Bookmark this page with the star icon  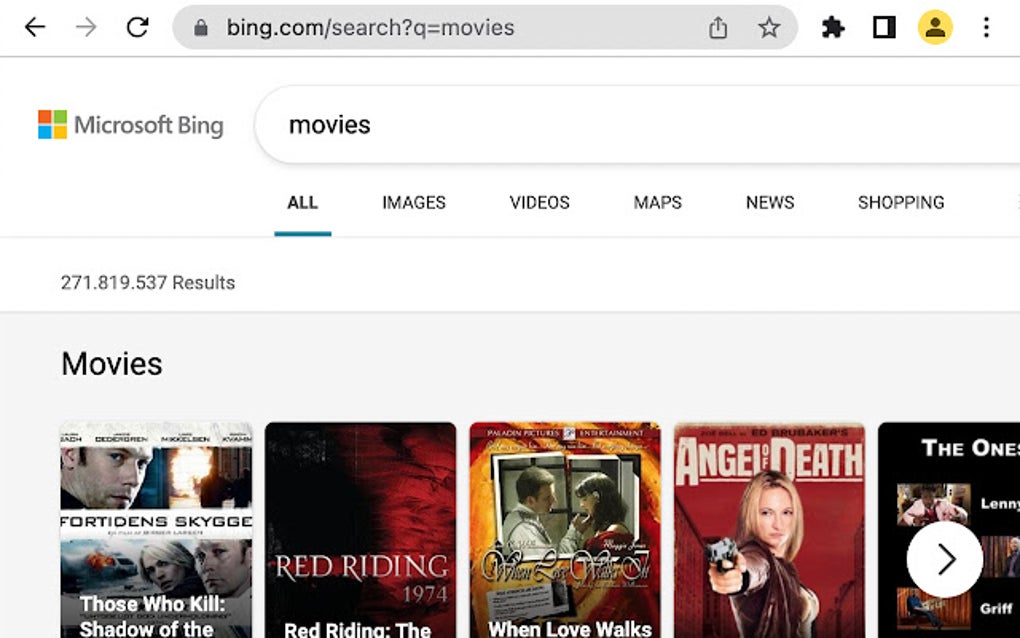770,27
